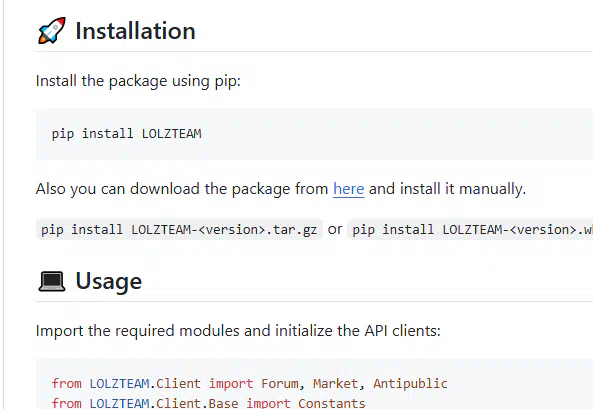Screen dimensions: 593x409
Task: Click the laptop emoji beside Usage
Action: 52,281
